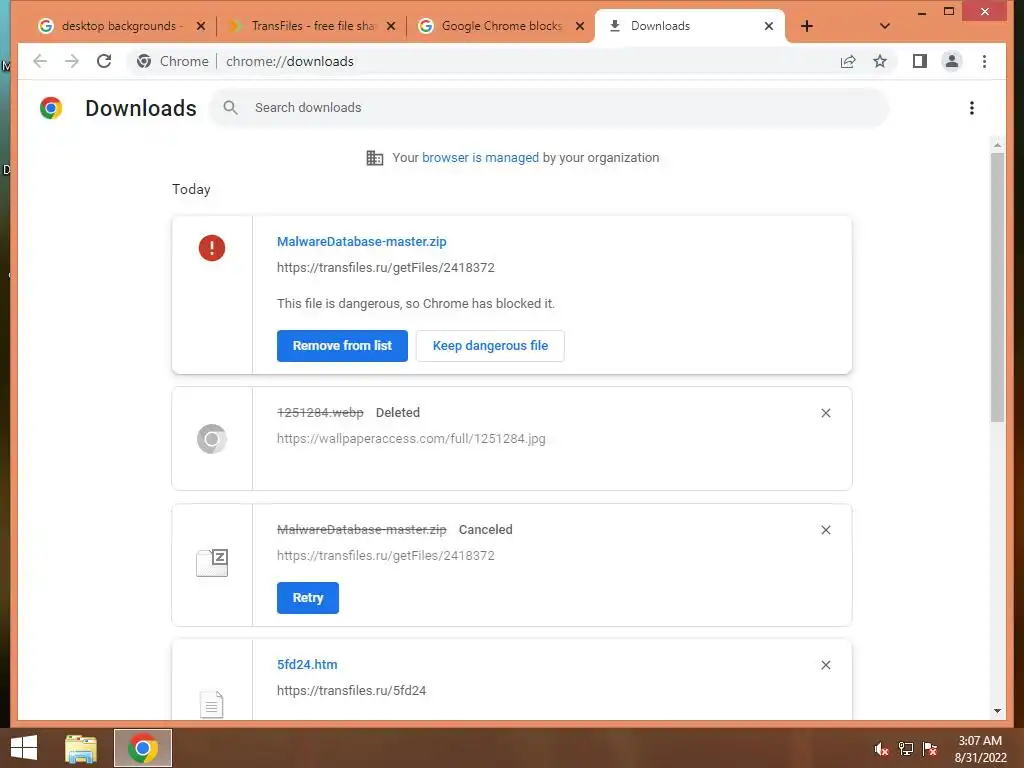
Task: Share this page icon in address bar
Action: 848,61
